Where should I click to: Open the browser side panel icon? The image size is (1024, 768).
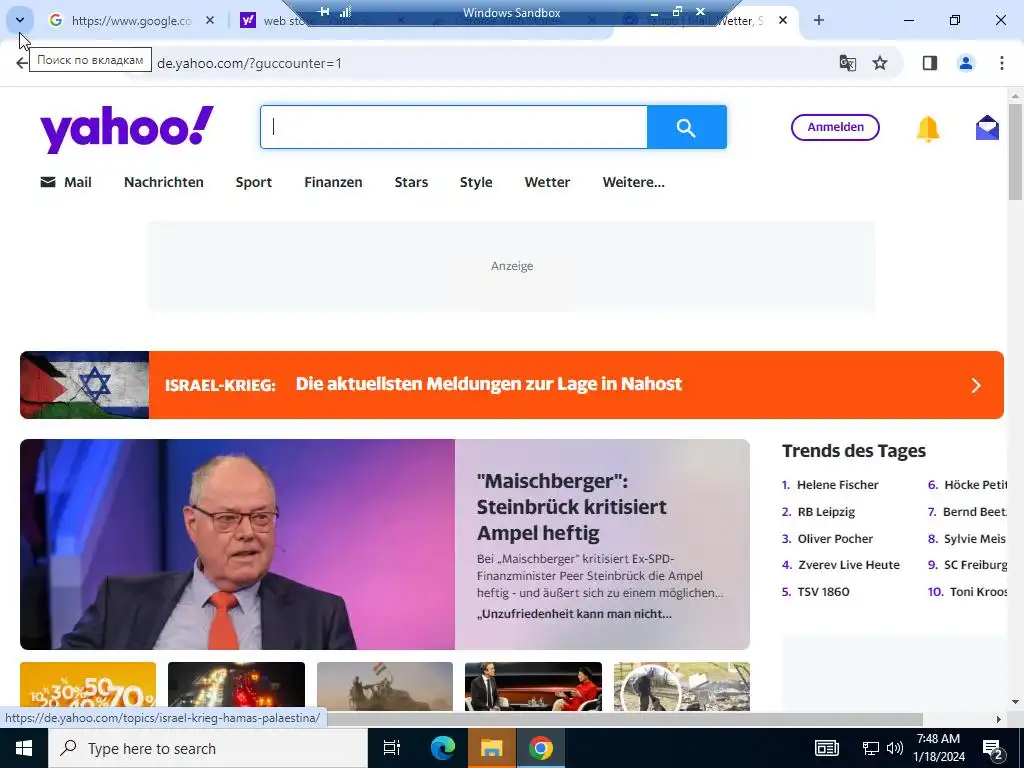coord(930,63)
